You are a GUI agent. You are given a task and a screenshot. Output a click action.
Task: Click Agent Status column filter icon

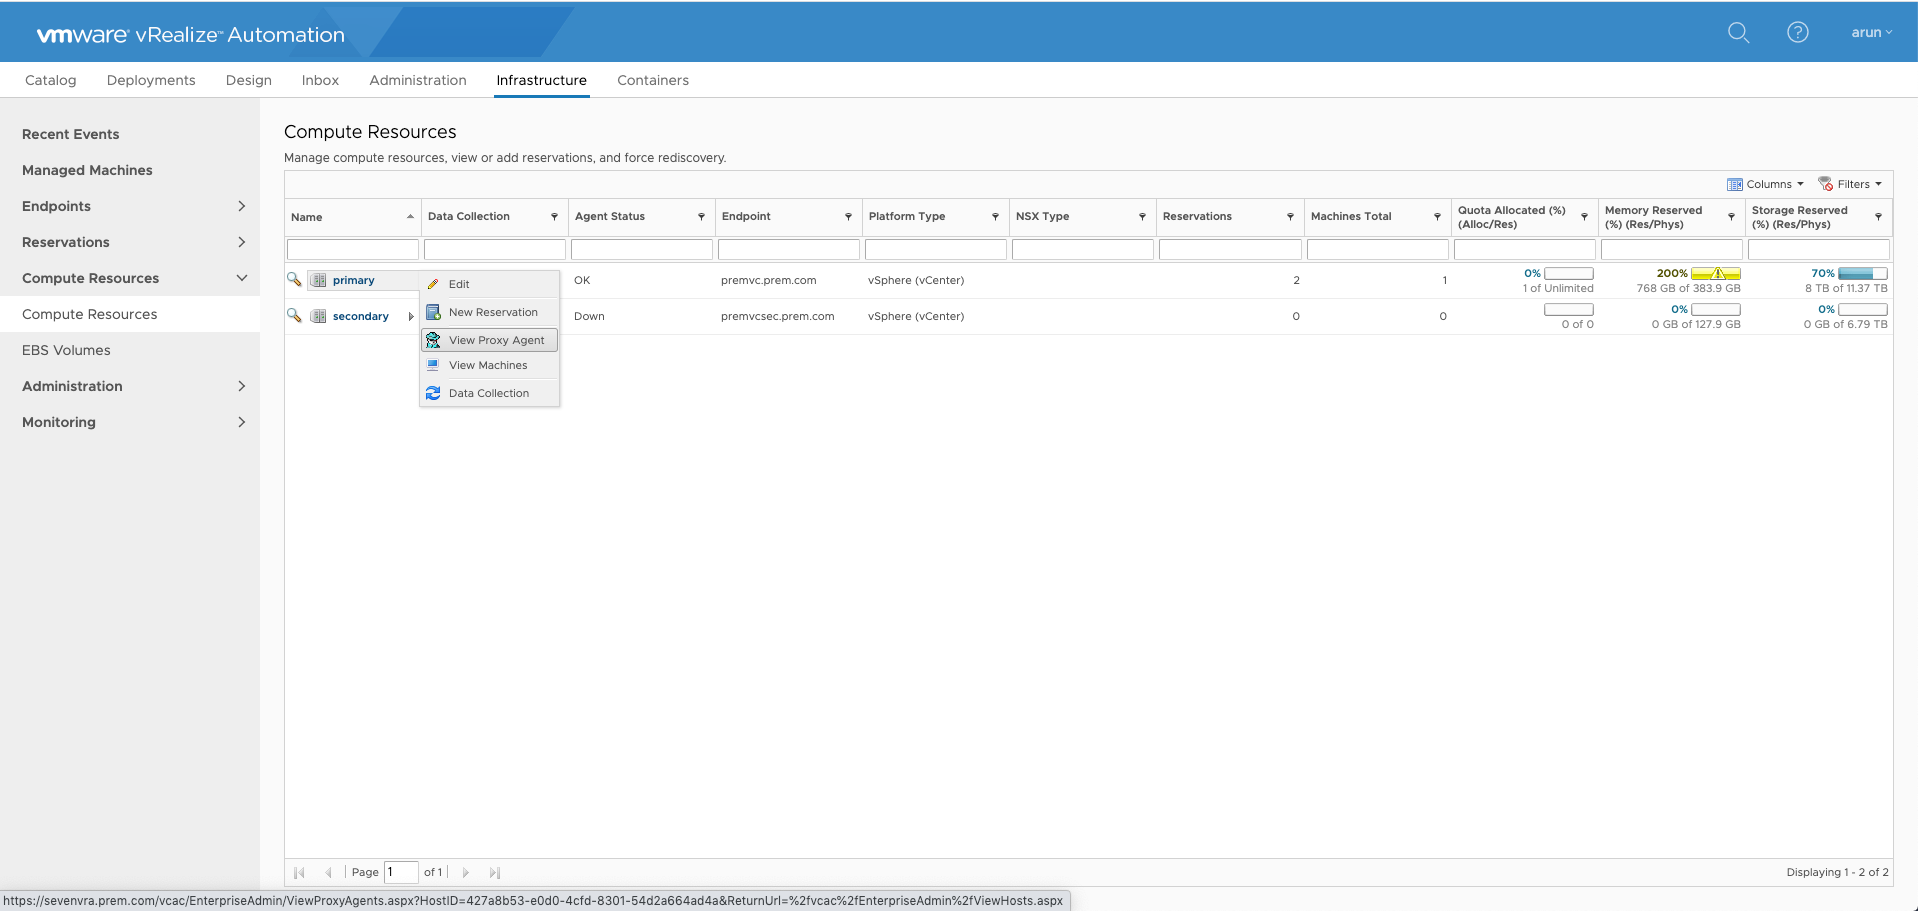(701, 217)
